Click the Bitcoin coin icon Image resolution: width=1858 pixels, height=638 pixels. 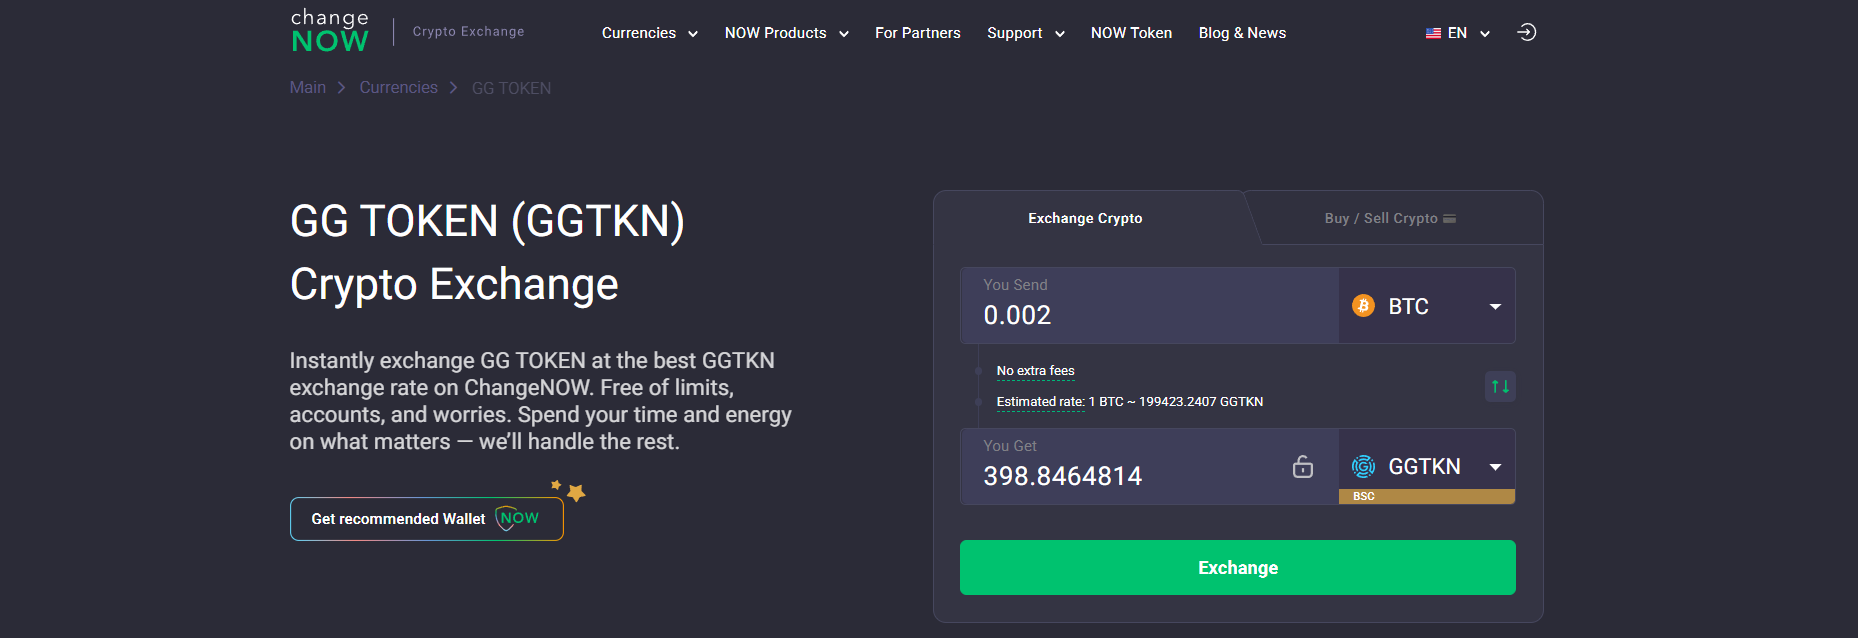coord(1363,306)
